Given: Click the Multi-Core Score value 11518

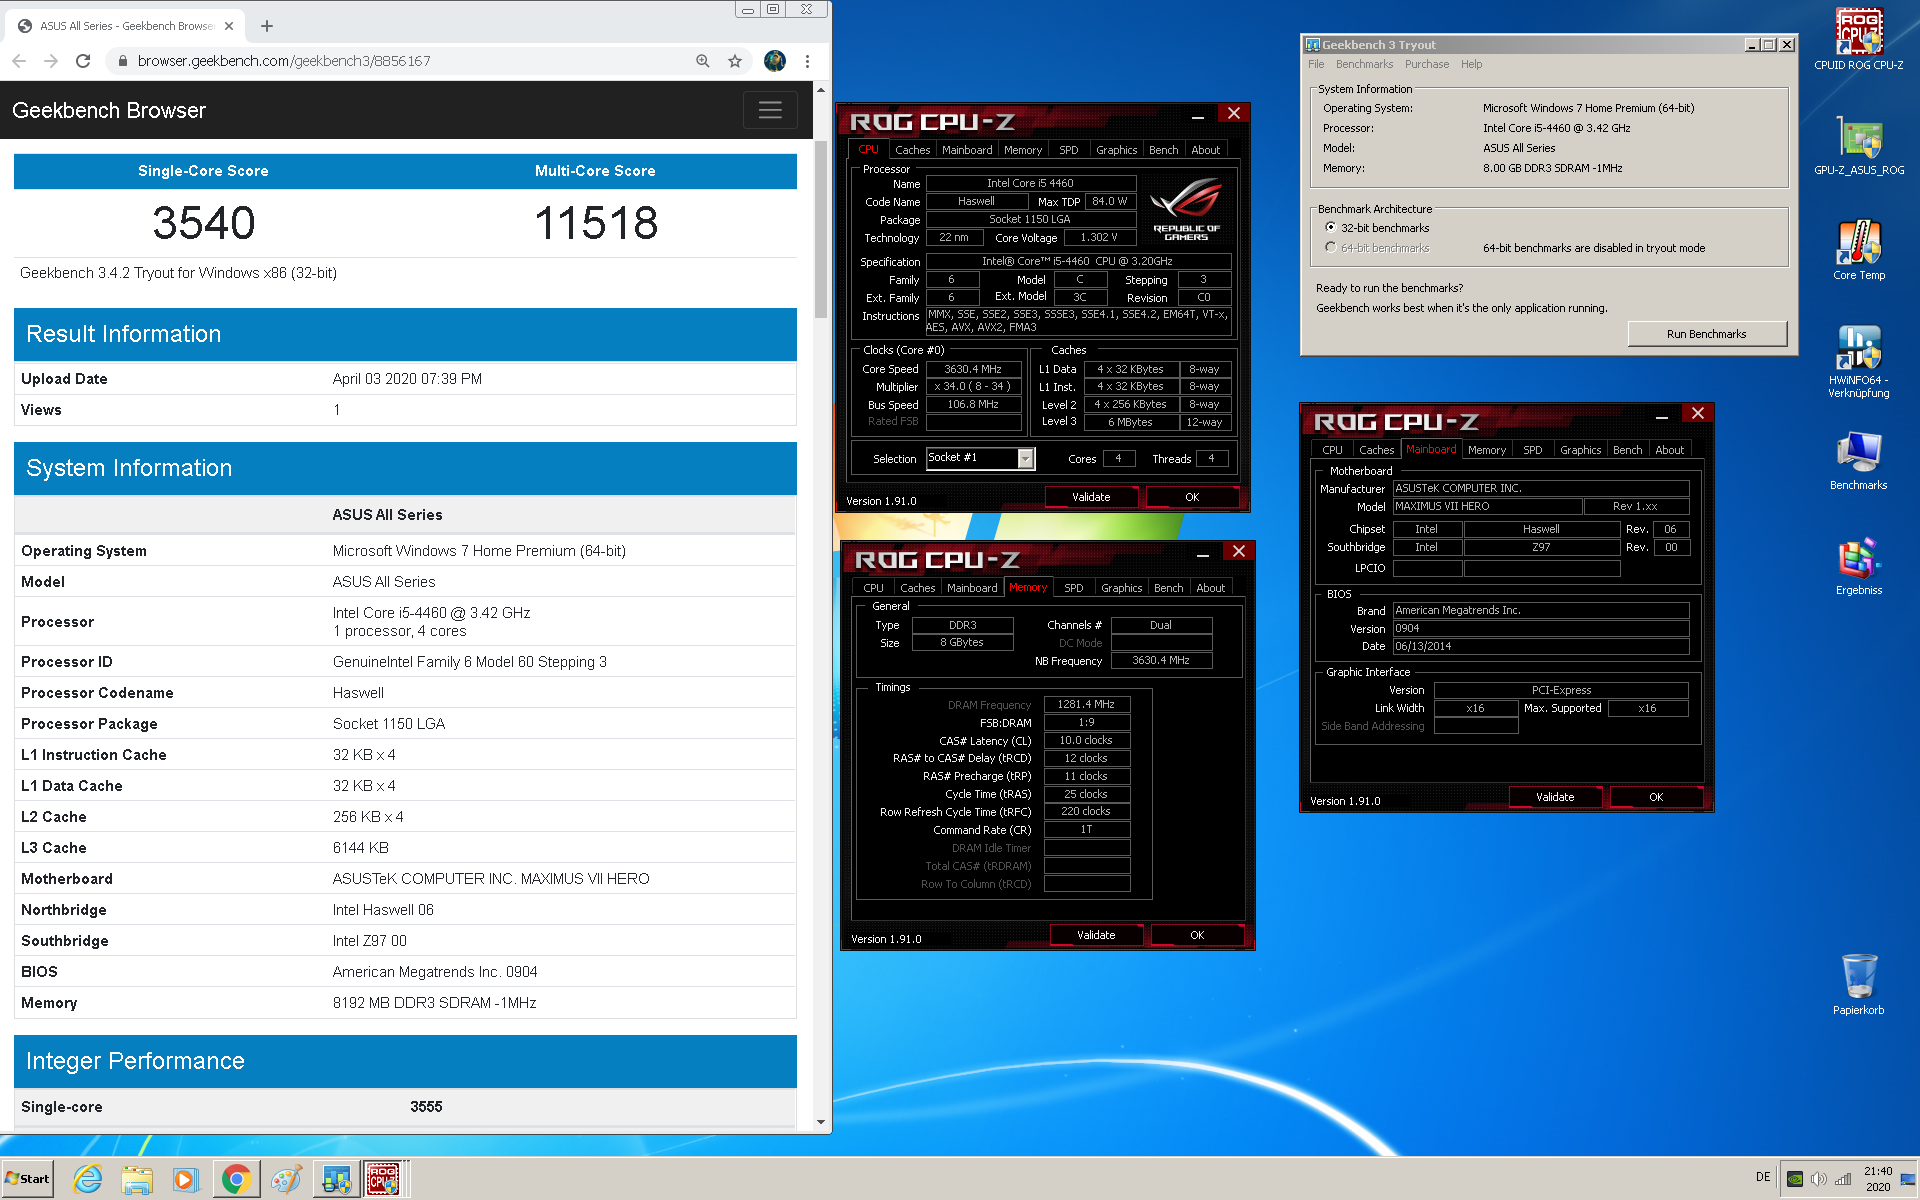Looking at the screenshot, I should point(596,222).
